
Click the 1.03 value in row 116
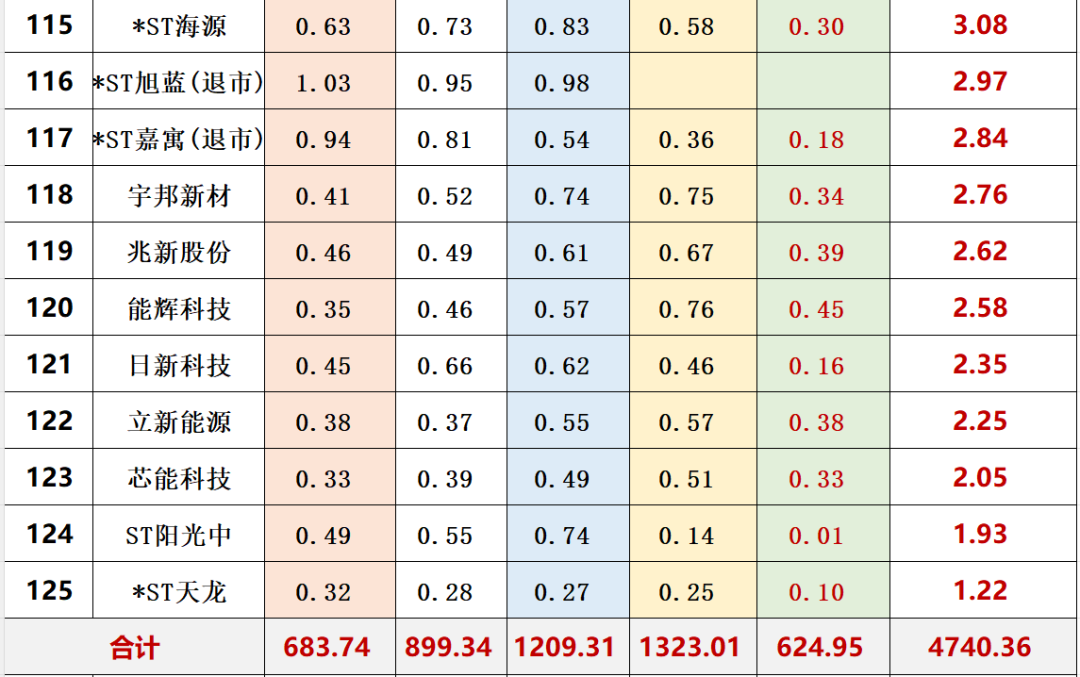tap(323, 83)
